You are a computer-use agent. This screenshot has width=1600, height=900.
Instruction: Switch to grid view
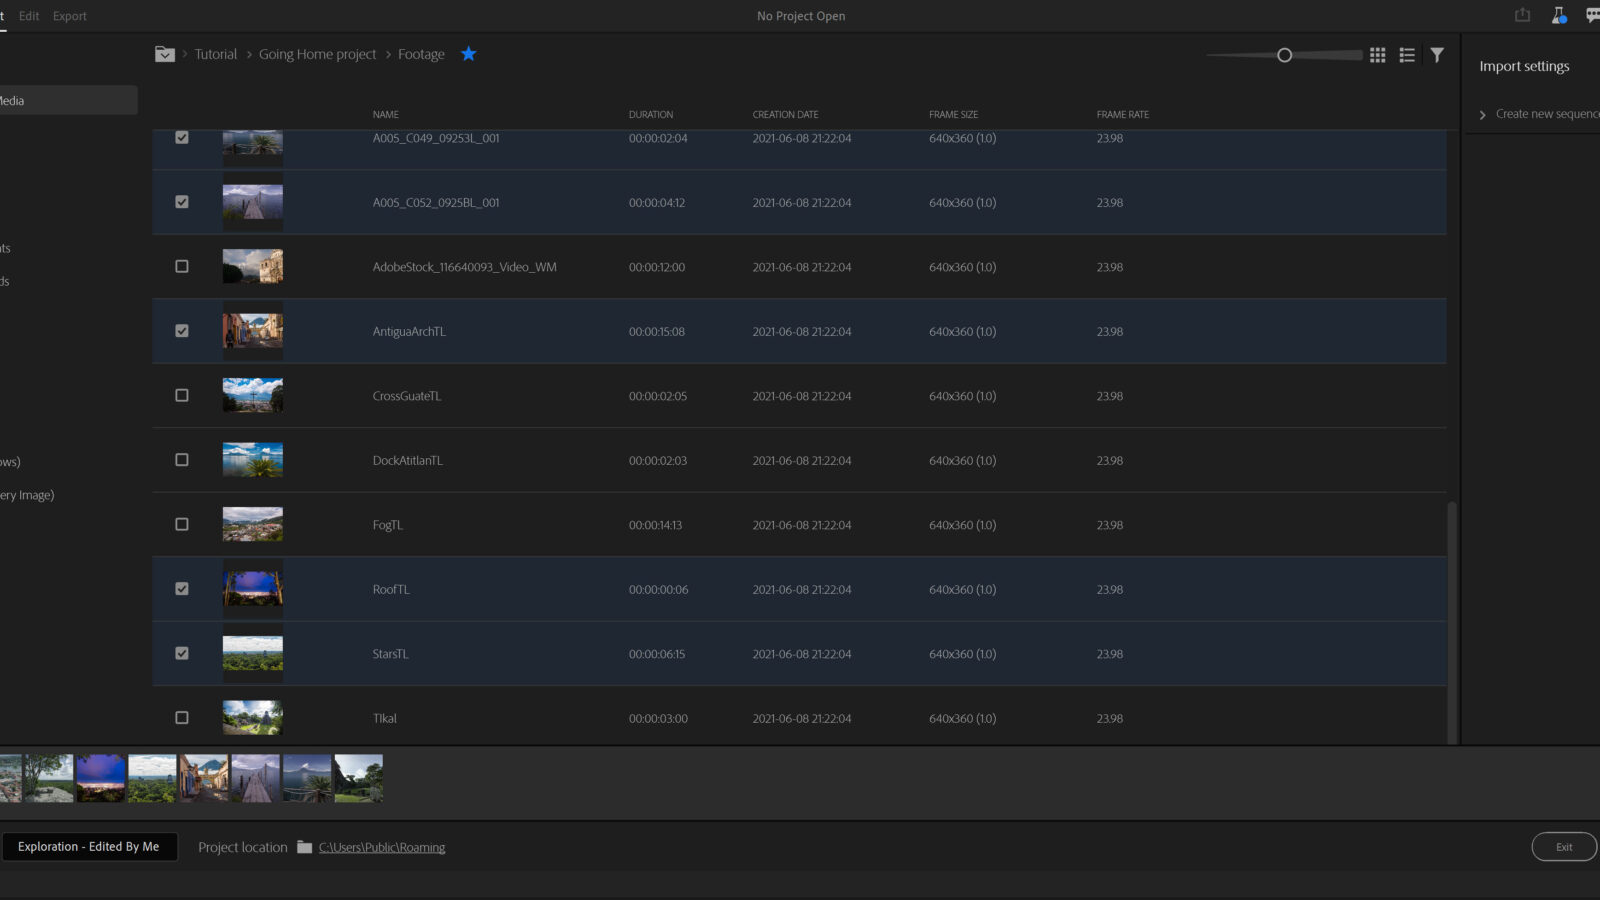1377,55
